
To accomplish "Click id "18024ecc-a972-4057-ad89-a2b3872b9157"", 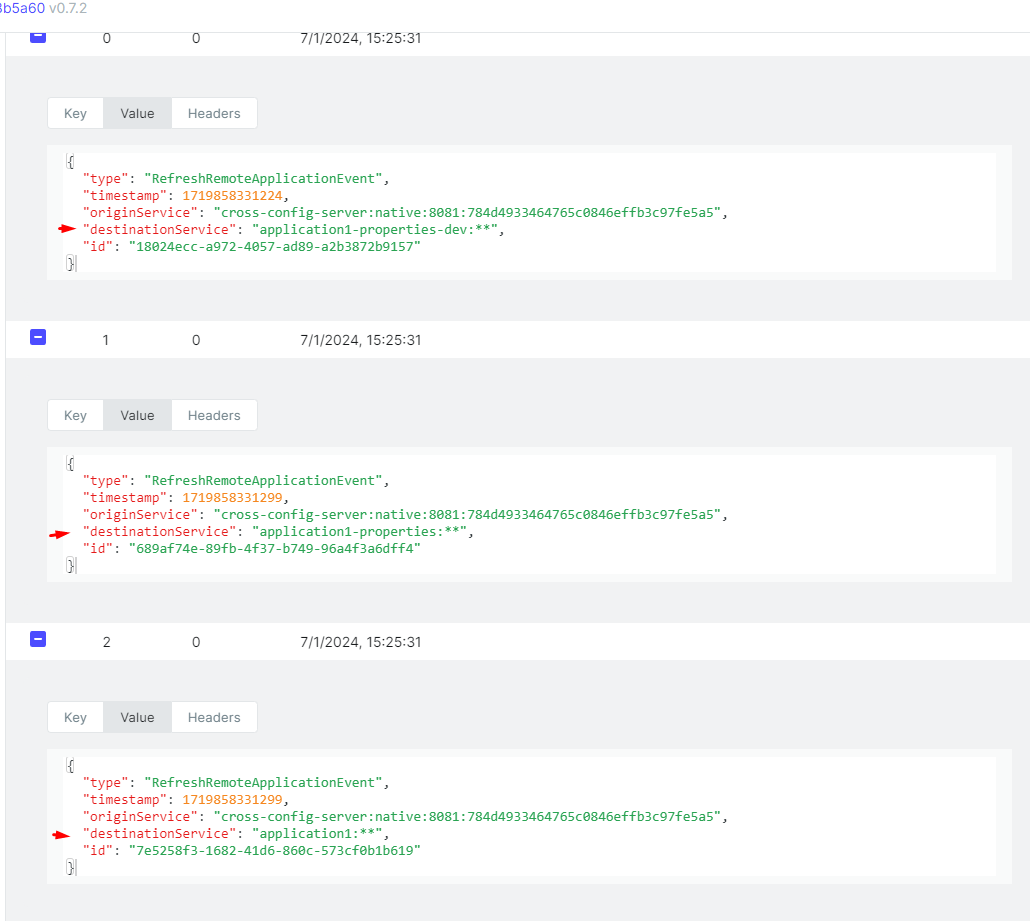I will [275, 247].
